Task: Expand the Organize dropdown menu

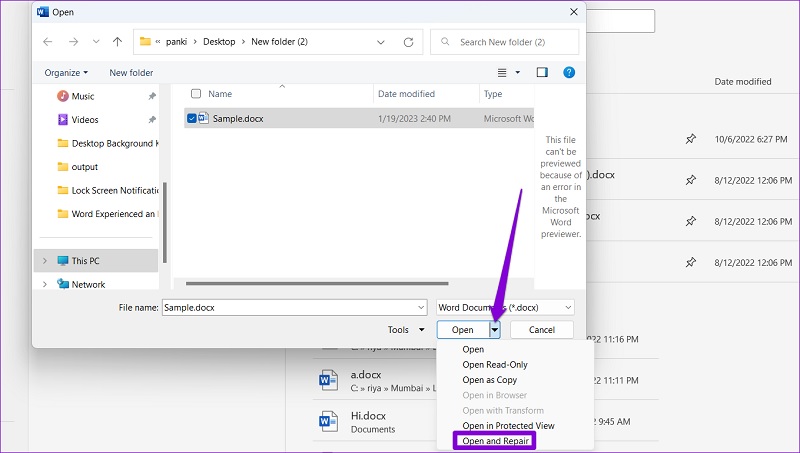Action: 66,73
